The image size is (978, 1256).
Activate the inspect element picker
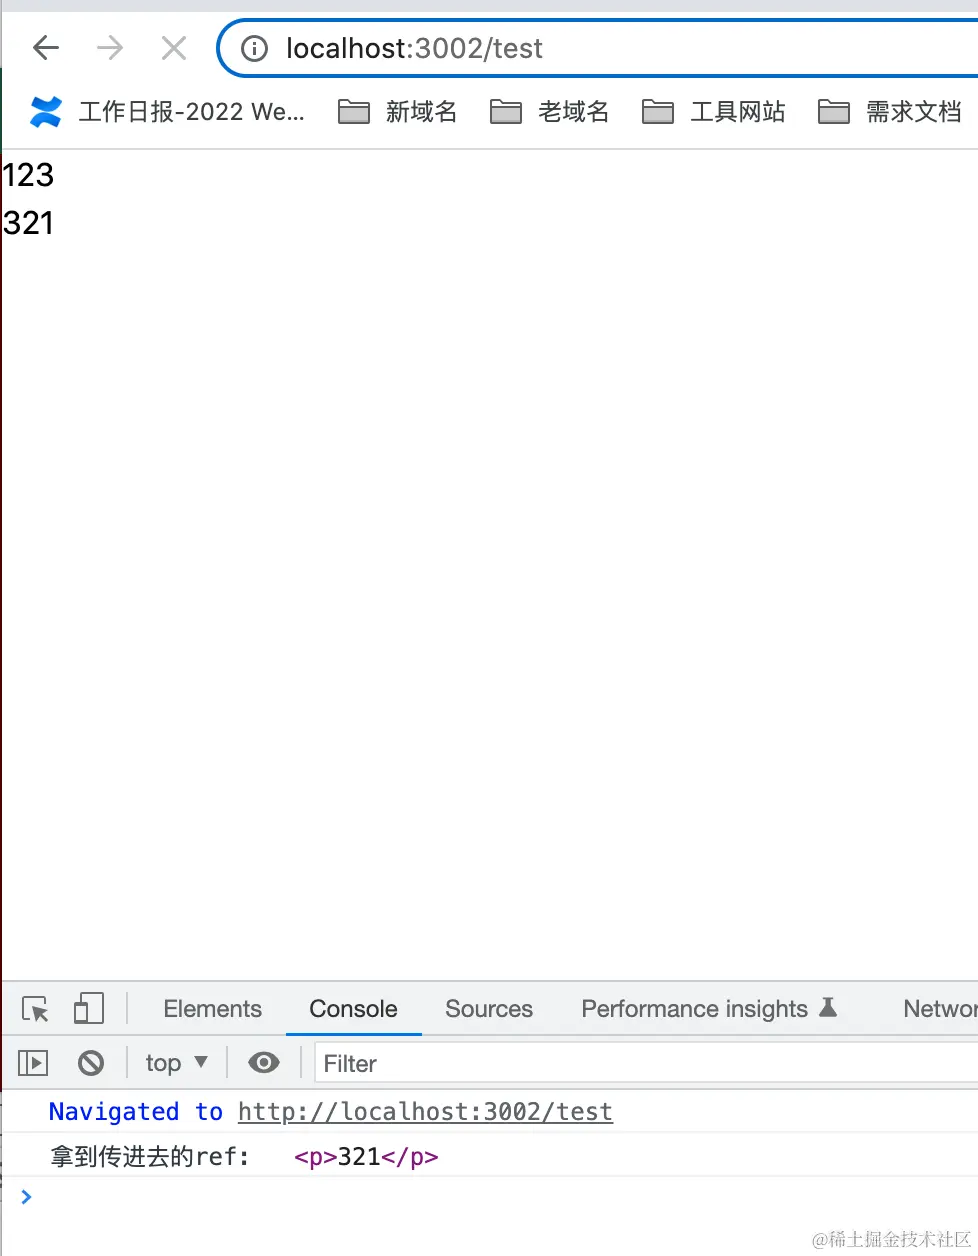click(35, 1009)
